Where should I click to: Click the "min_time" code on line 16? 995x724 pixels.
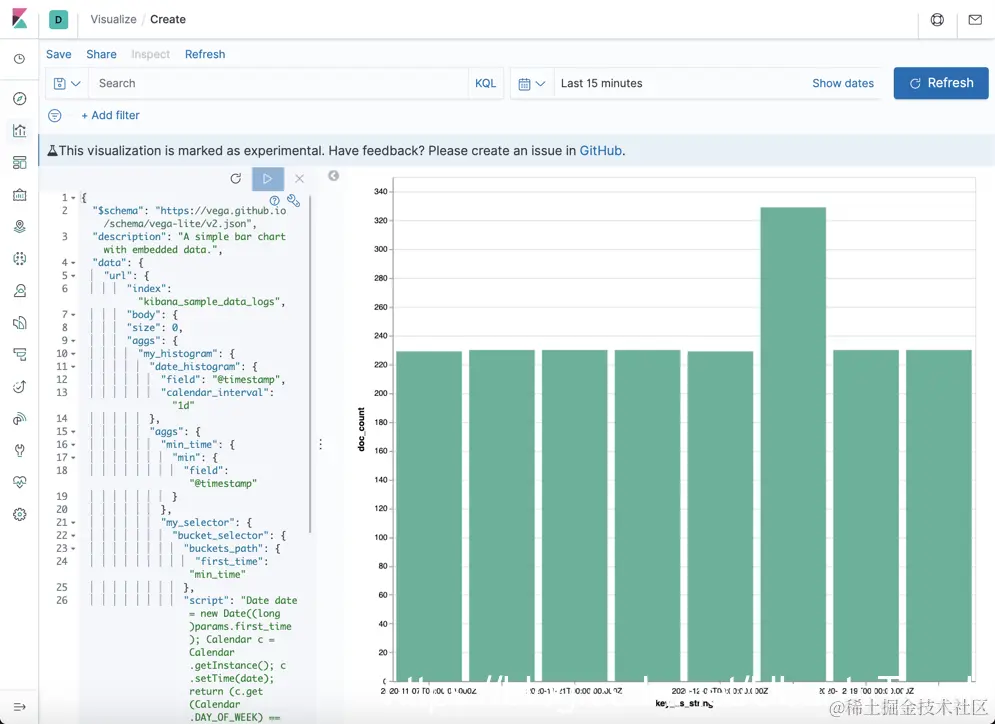[190, 445]
